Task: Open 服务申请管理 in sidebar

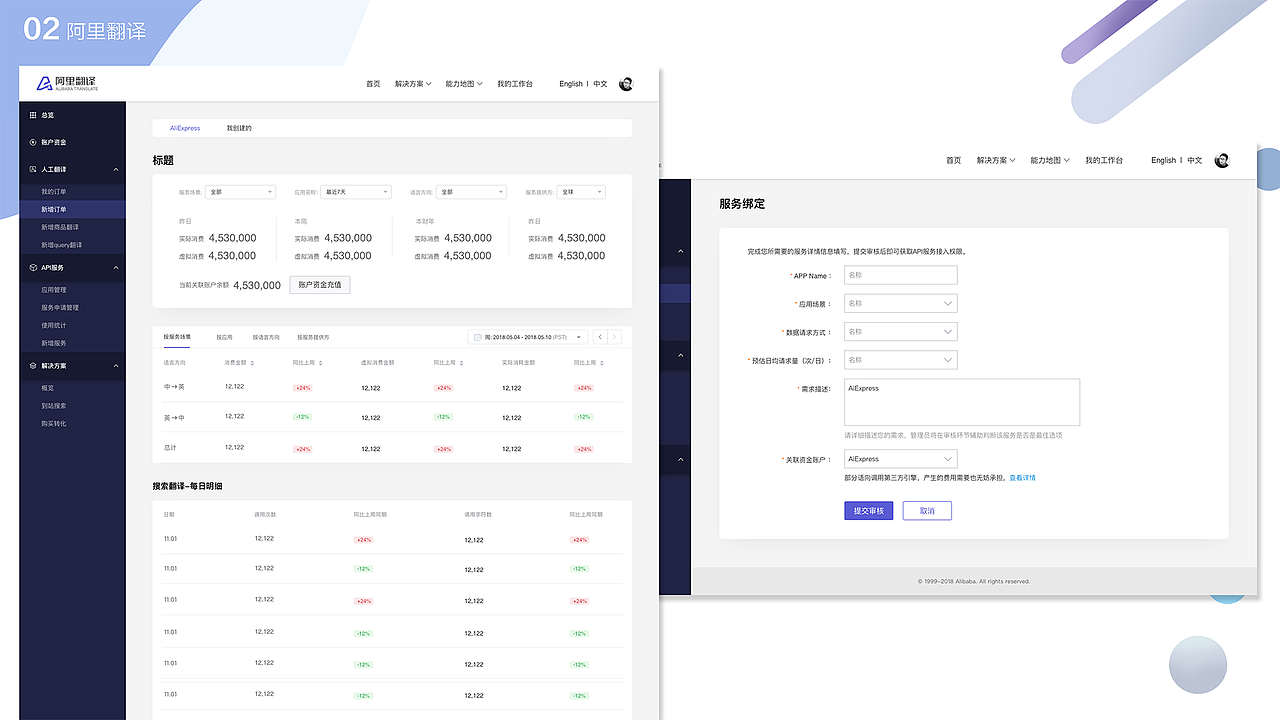Action: pyautogui.click(x=60, y=308)
